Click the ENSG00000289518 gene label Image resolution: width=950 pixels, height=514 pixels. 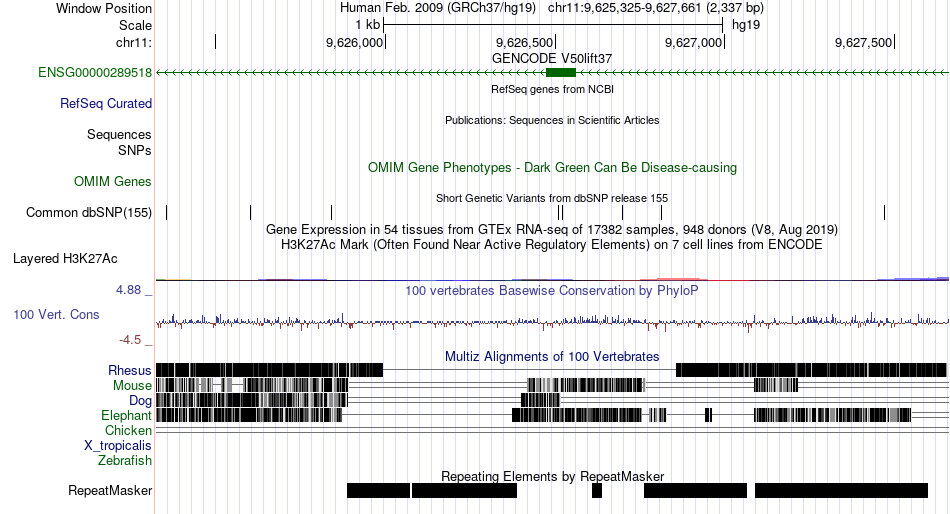pyautogui.click(x=95, y=73)
